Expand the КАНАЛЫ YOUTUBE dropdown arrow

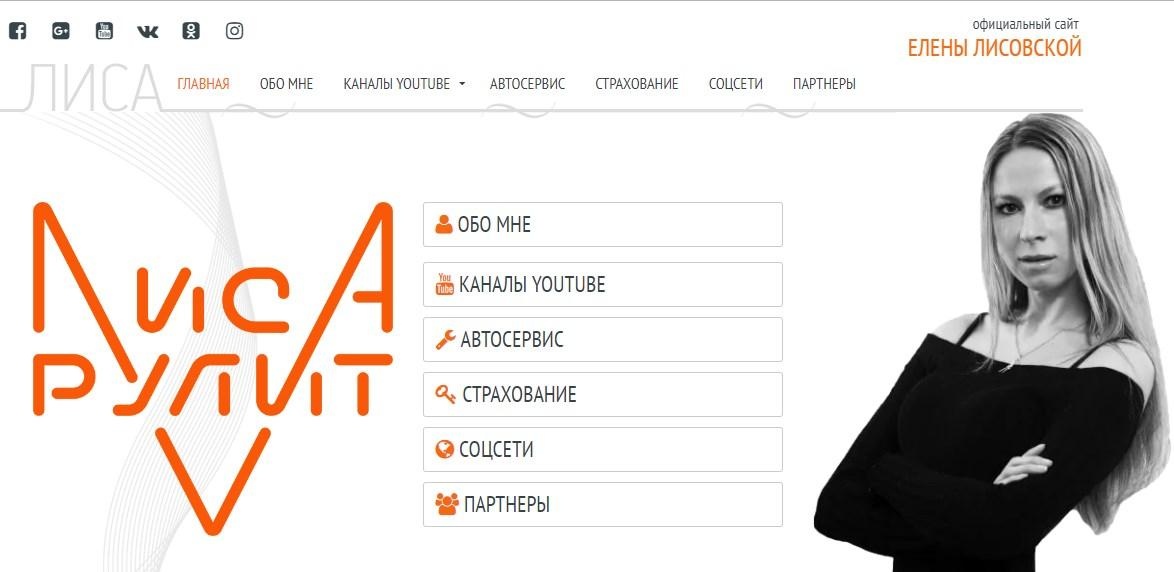tap(462, 84)
